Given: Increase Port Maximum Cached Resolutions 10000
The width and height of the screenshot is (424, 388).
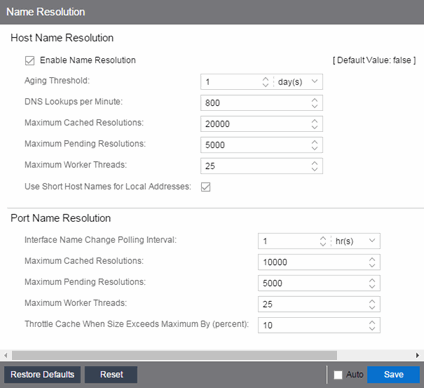Looking at the screenshot, I should tap(372, 259).
